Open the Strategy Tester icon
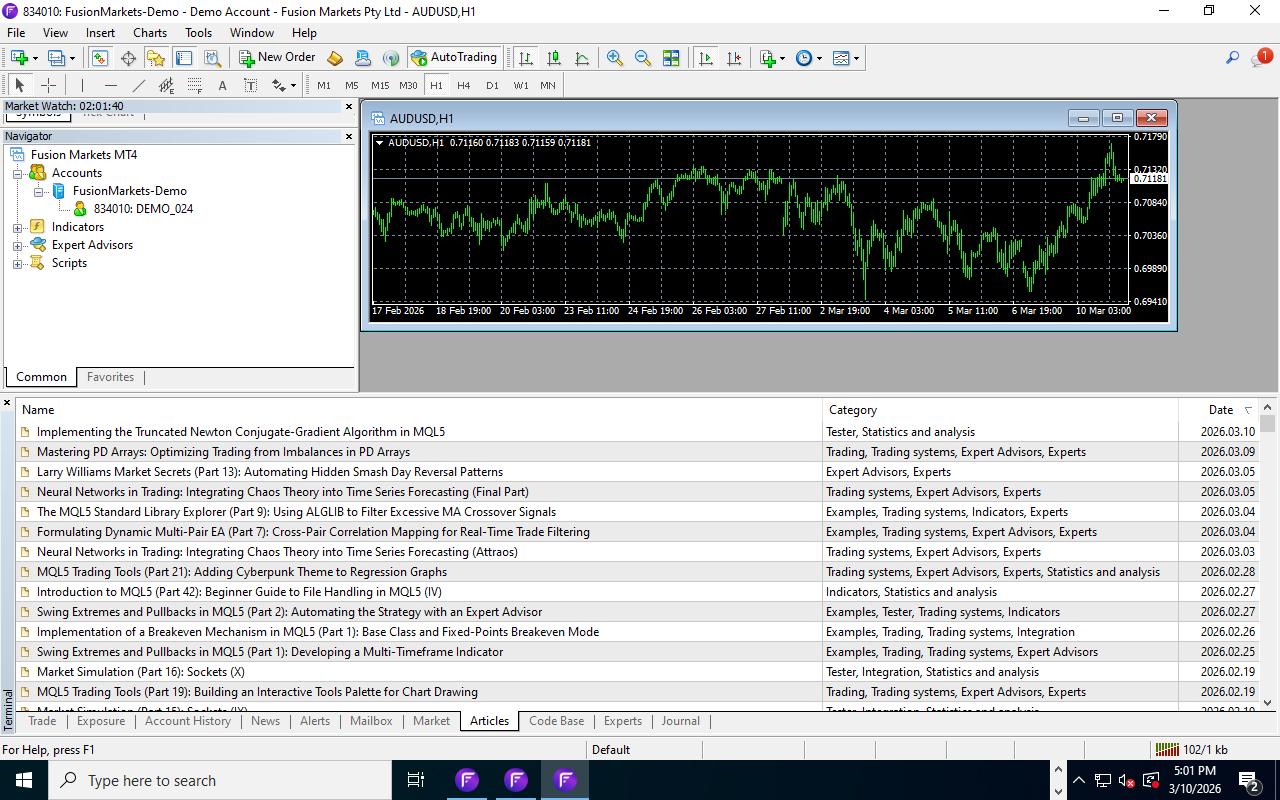The height and width of the screenshot is (800, 1280). pos(212,58)
